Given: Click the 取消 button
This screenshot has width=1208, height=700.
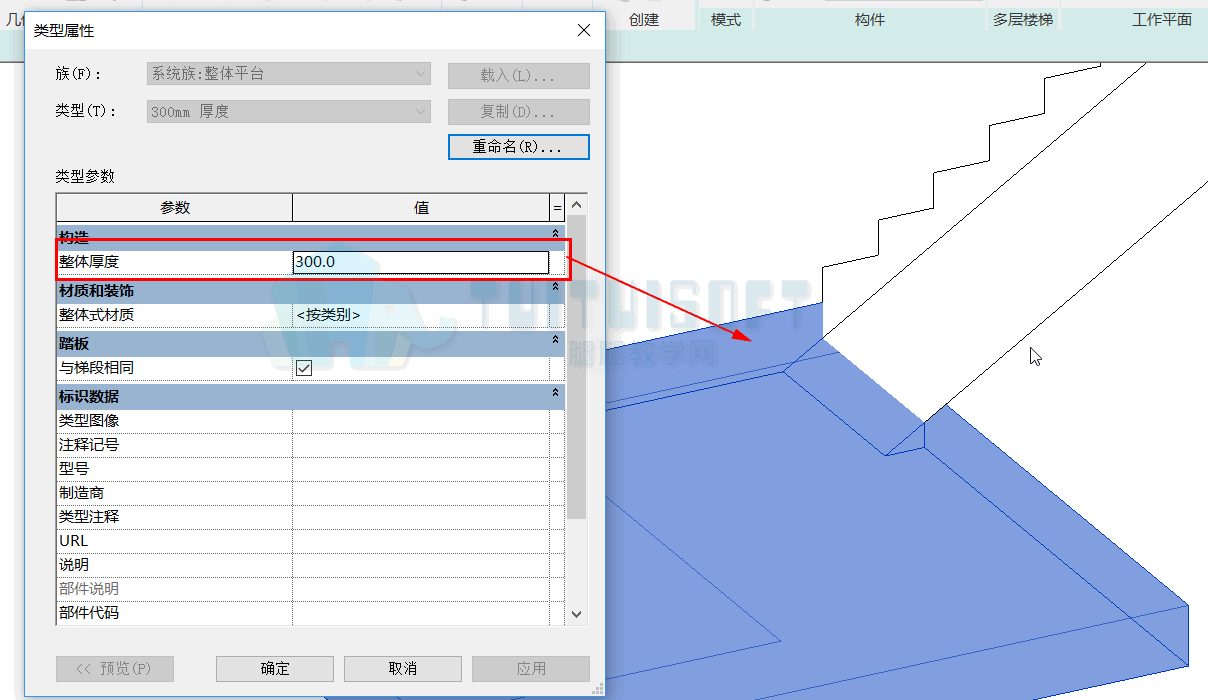Looking at the screenshot, I should 403,668.
